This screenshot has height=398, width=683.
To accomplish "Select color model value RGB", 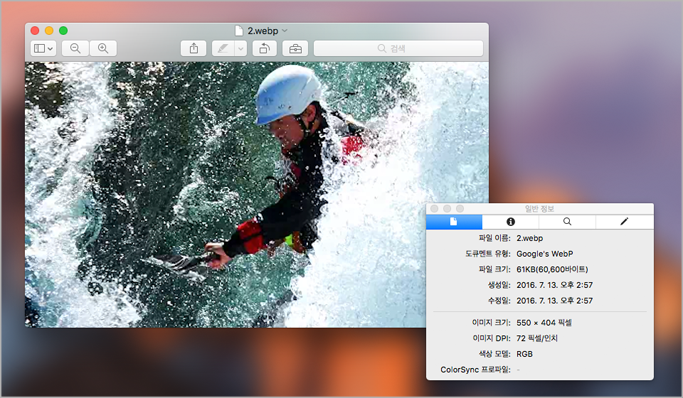I will tap(524, 354).
